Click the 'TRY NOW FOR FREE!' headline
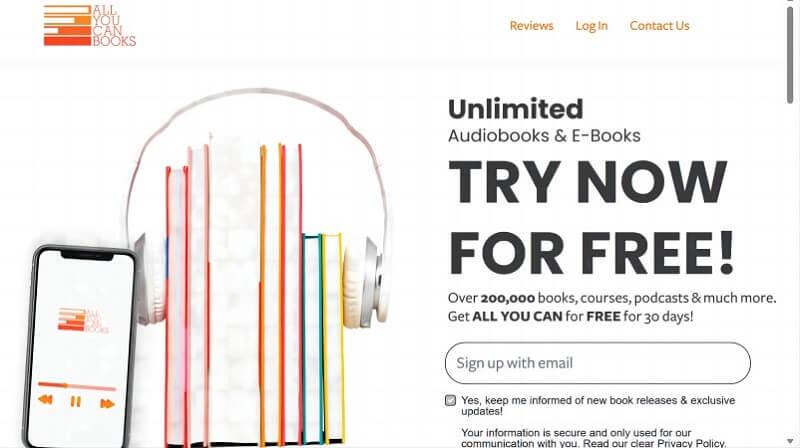Screen dimensions: 800x448 pyautogui.click(x=591, y=217)
